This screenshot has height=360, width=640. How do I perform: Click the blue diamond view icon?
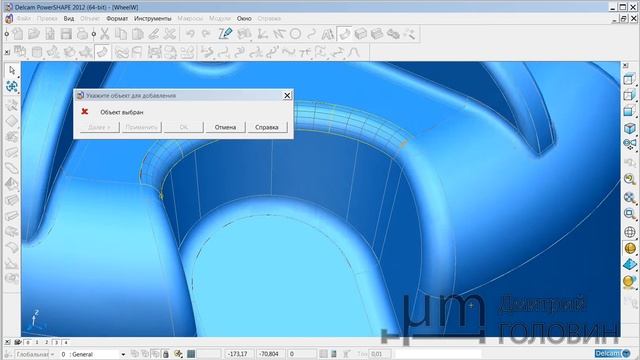tap(630, 264)
